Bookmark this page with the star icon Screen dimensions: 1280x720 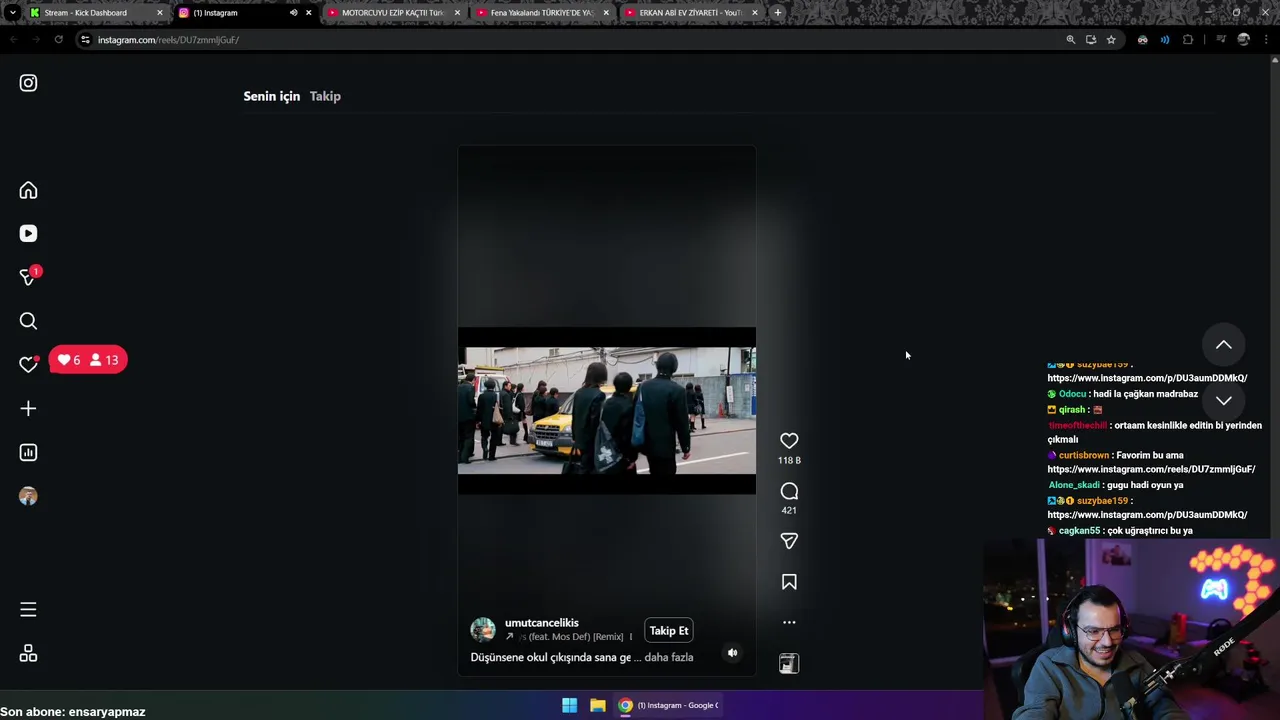point(1111,40)
